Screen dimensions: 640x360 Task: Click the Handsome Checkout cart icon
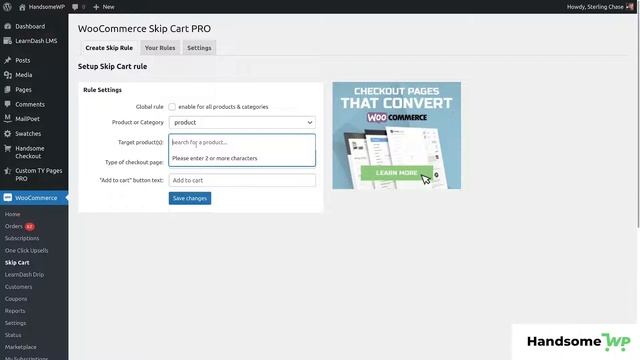(7, 149)
